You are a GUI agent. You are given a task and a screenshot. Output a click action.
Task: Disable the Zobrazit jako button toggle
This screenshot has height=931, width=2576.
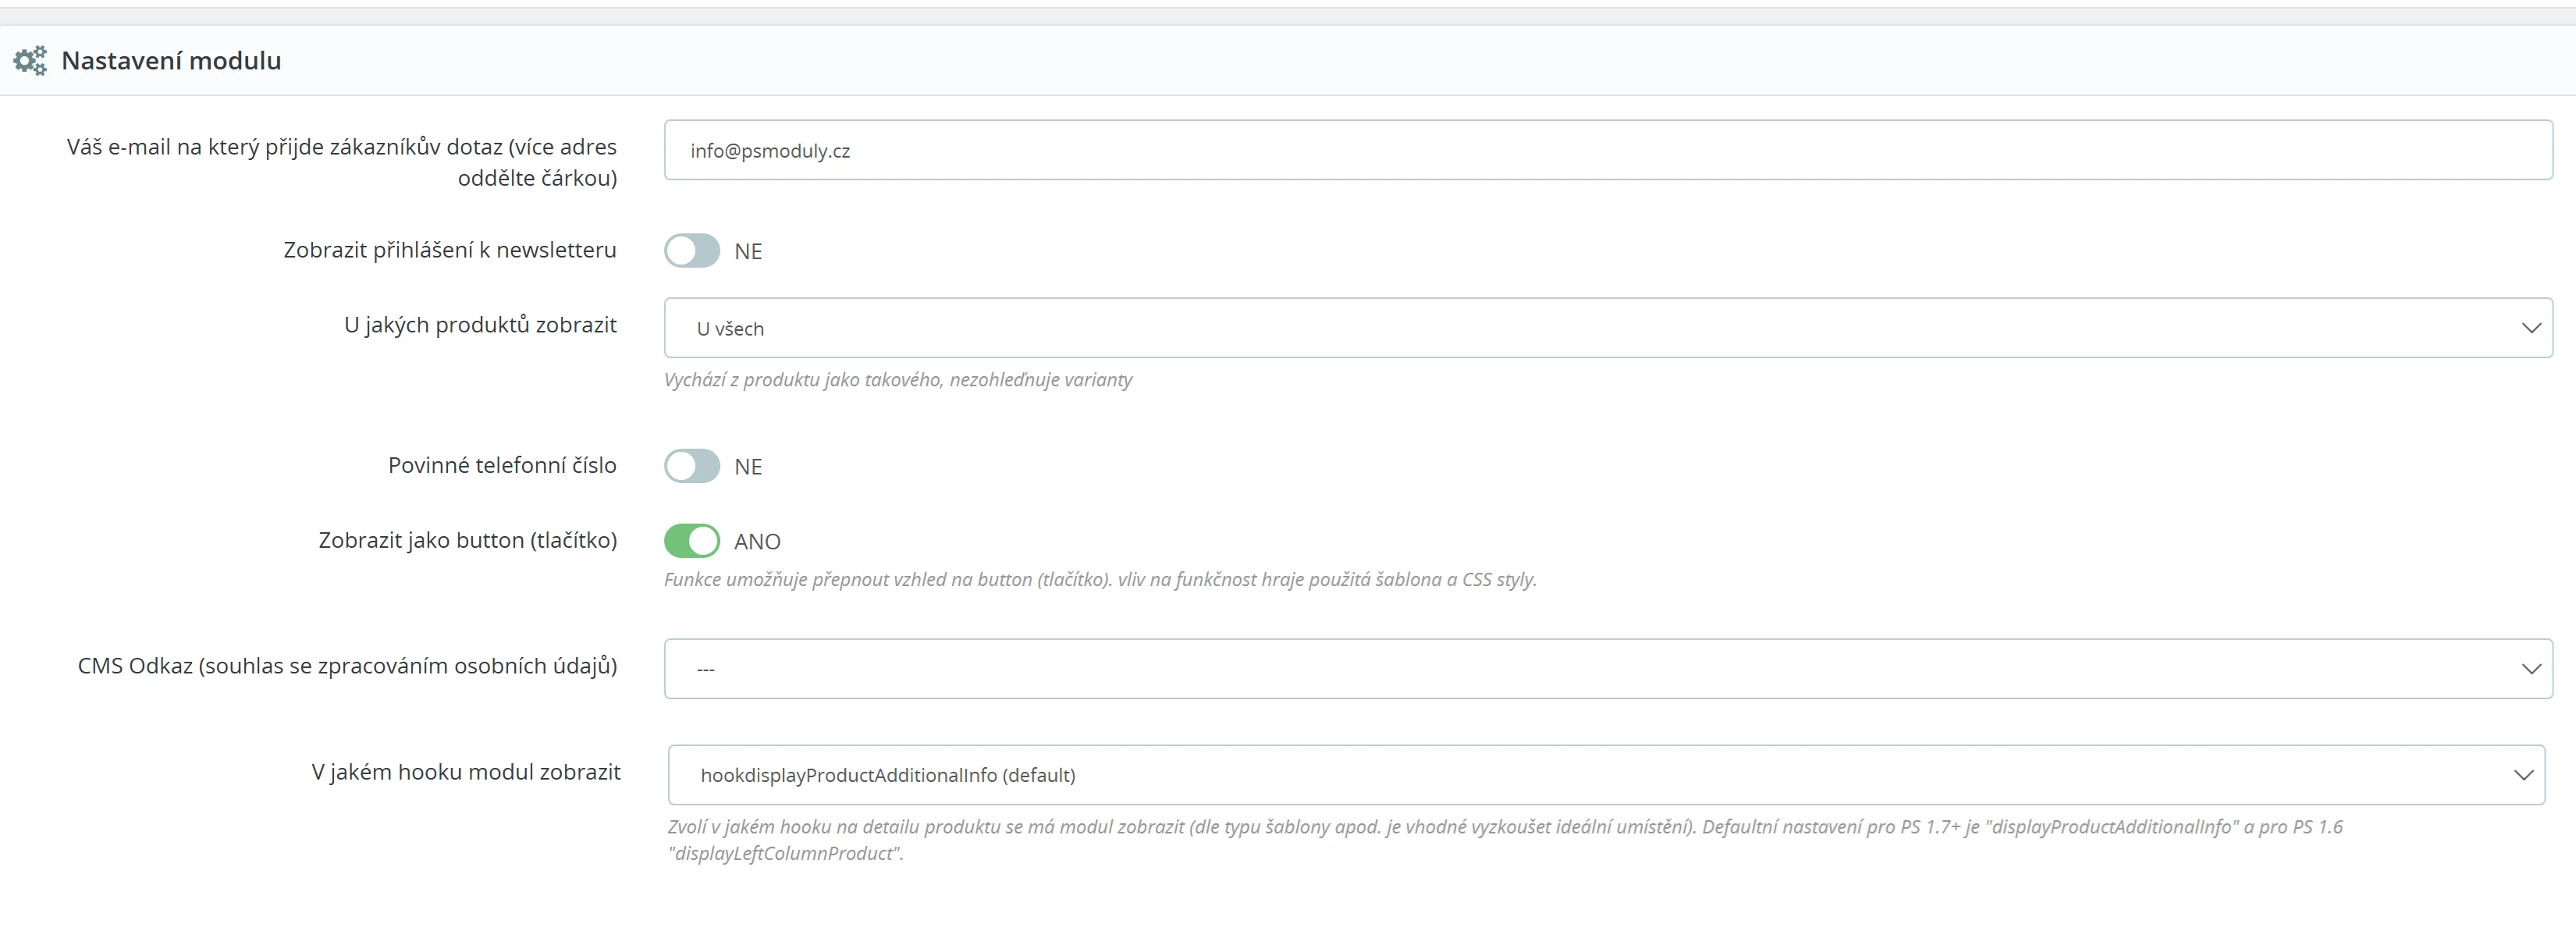pyautogui.click(x=692, y=541)
